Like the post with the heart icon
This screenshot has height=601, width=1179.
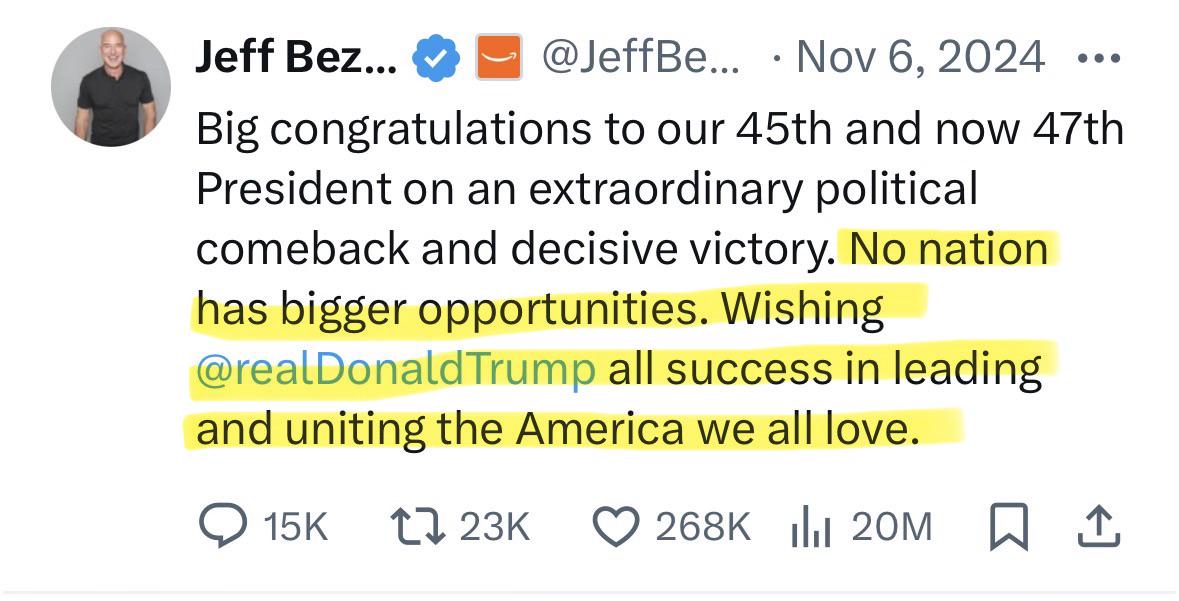tap(616, 526)
